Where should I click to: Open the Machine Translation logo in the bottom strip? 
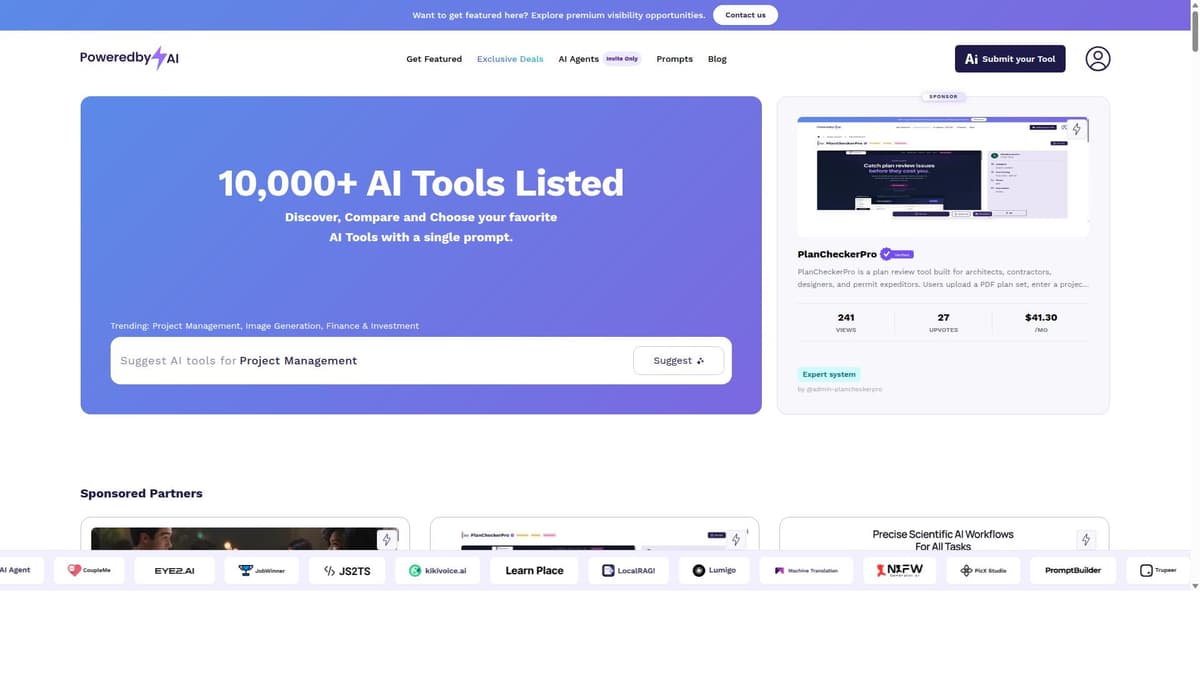click(806, 570)
